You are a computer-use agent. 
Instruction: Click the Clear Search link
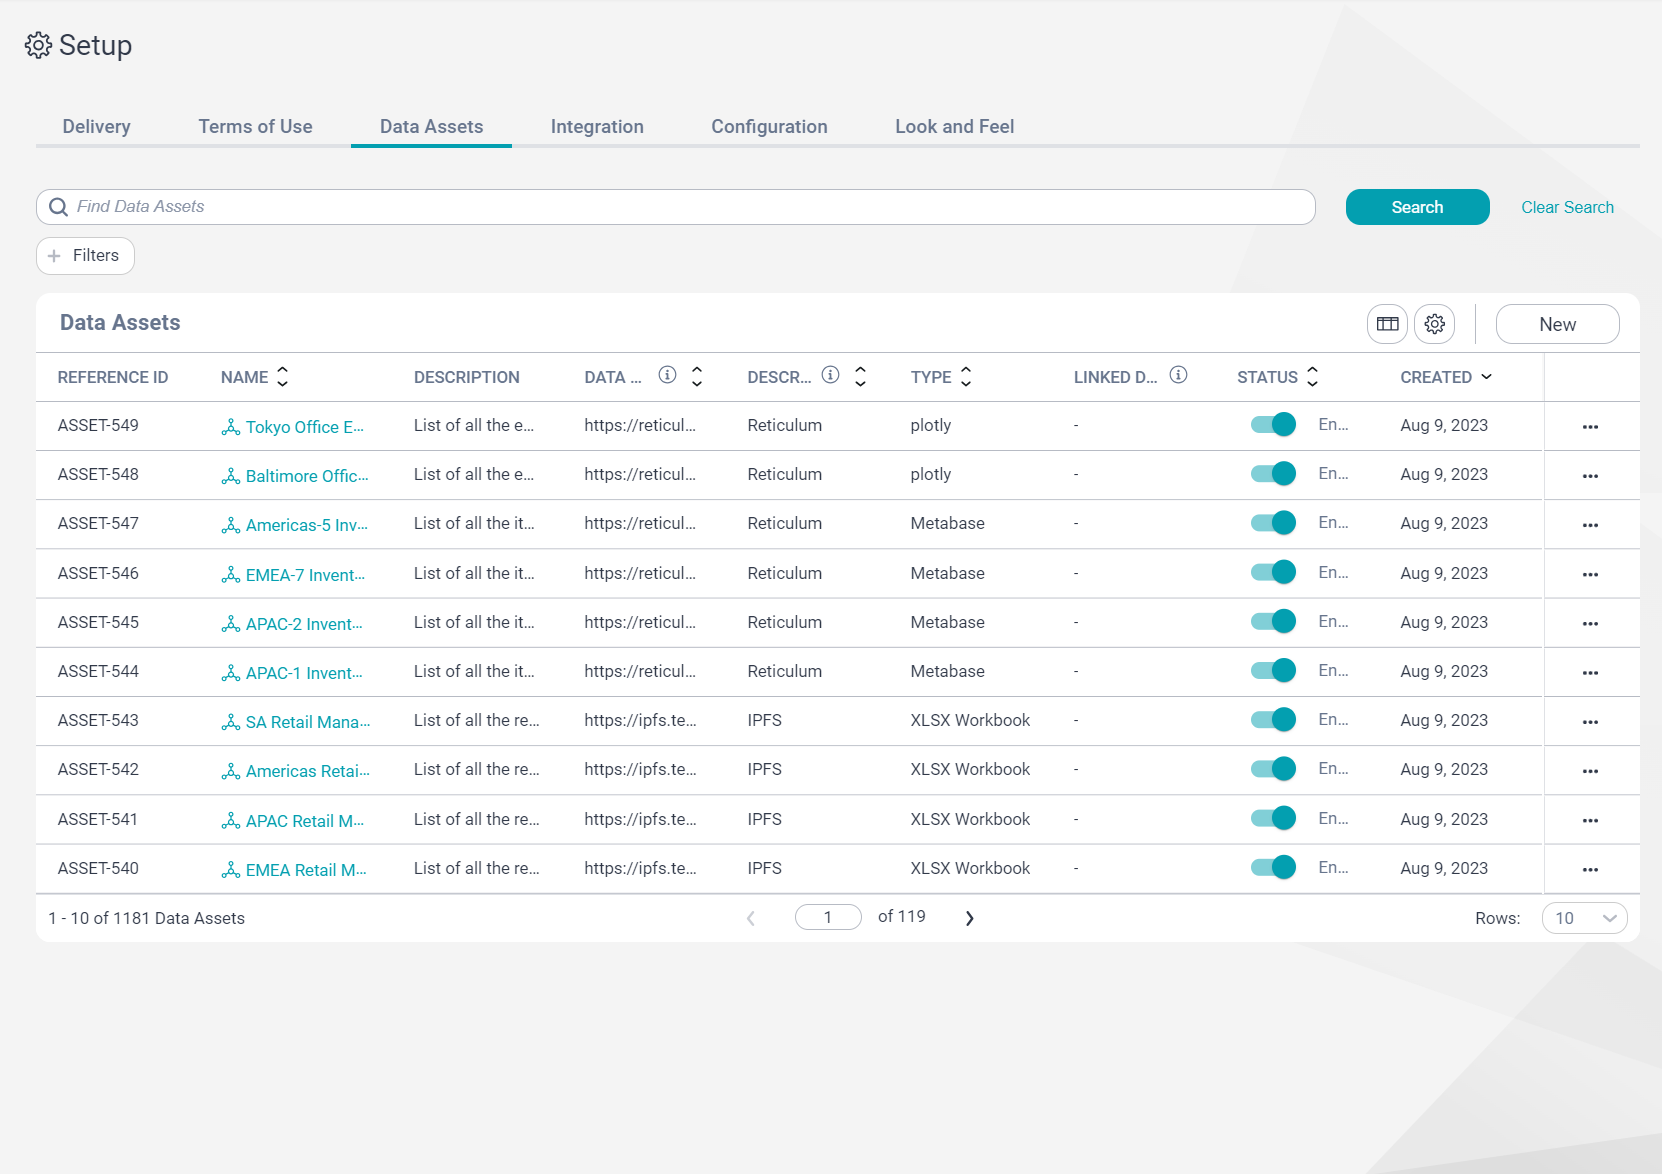[1567, 207]
